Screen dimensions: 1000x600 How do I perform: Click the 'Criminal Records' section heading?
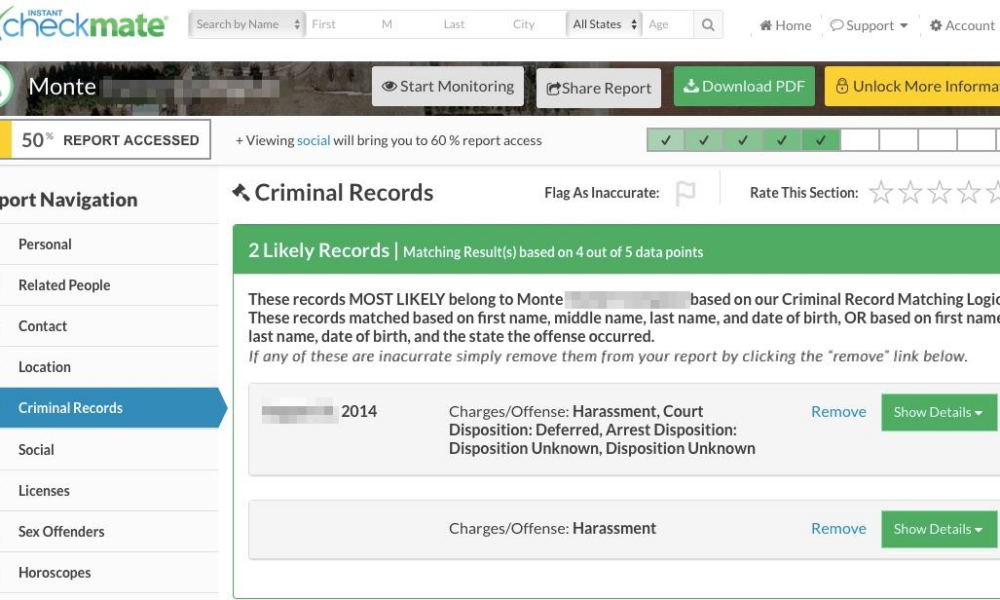[344, 193]
